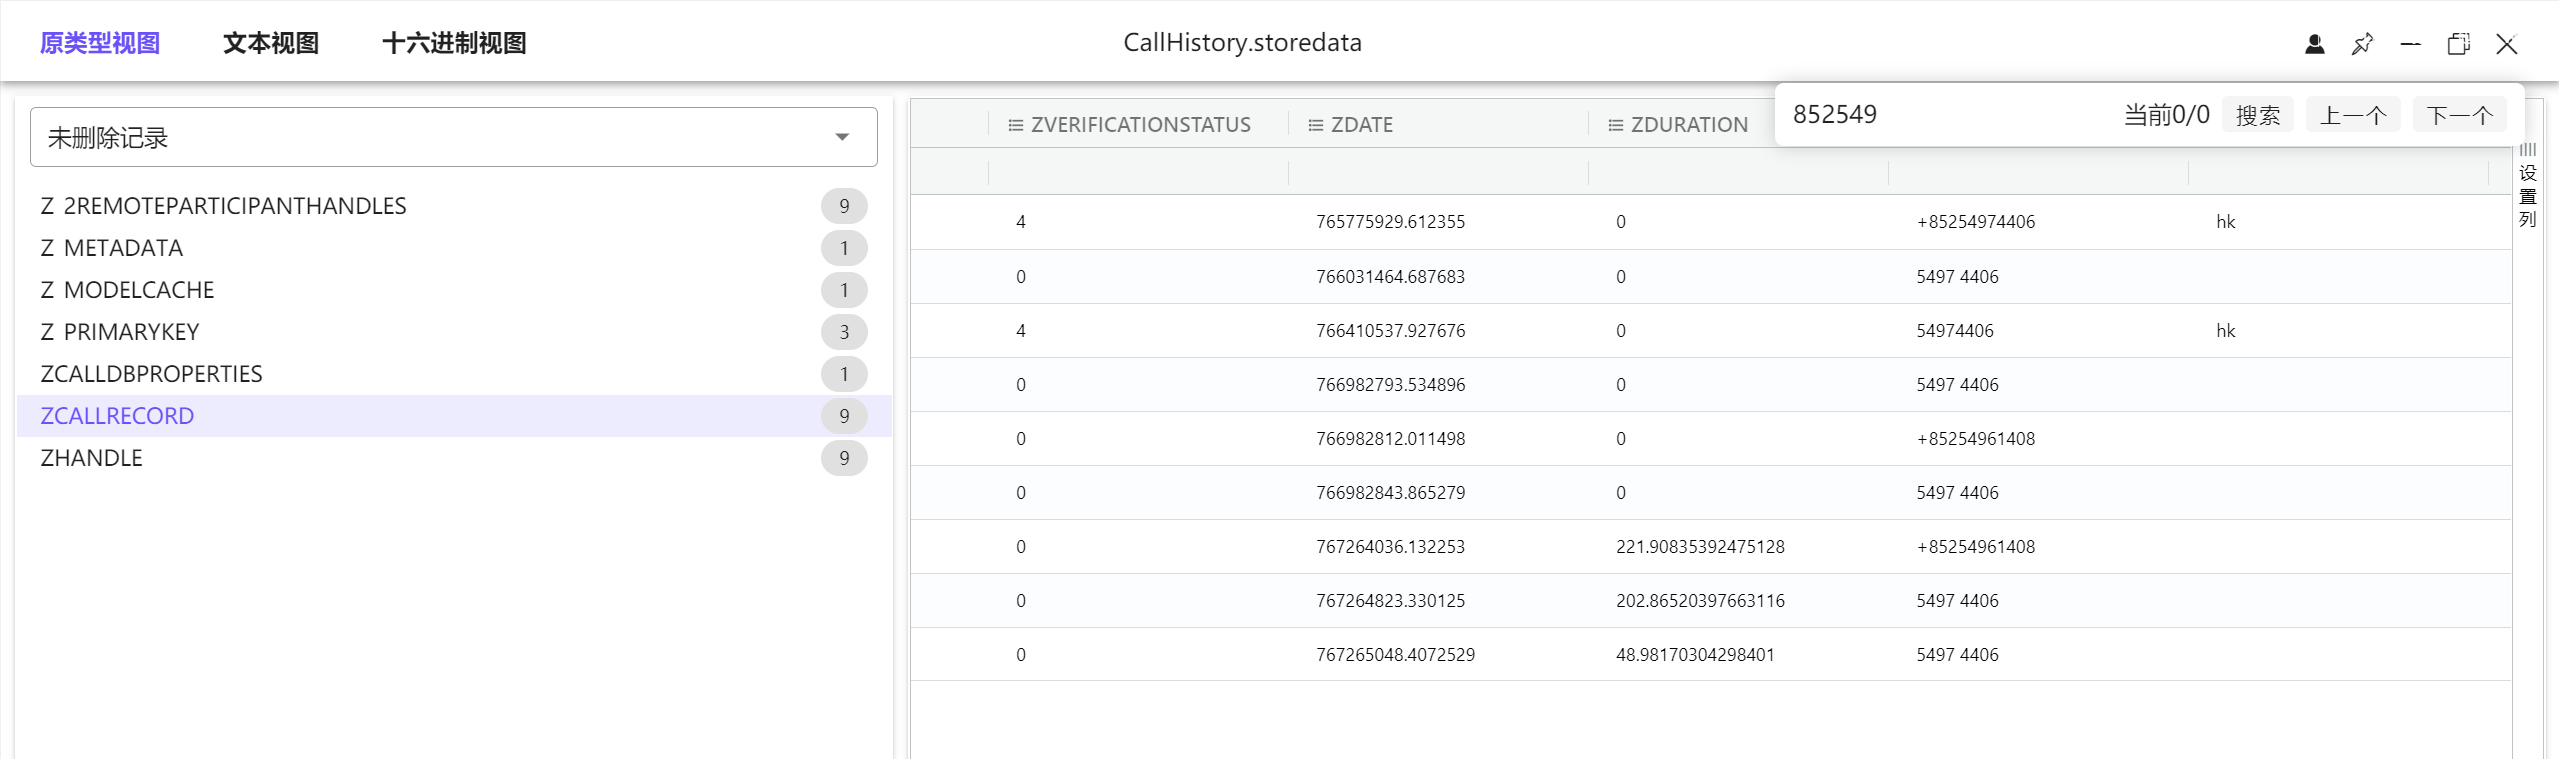
Task: Open the column settings side panel
Action: pyautogui.click(x=2527, y=185)
